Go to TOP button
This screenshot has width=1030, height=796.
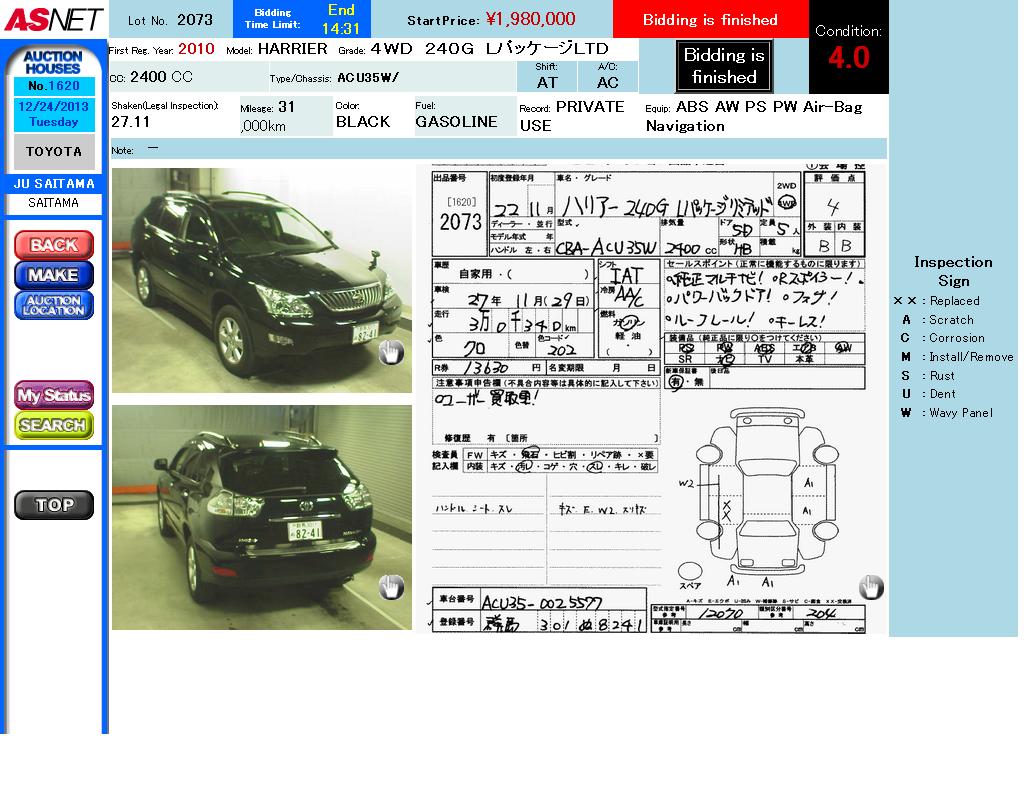coord(54,505)
